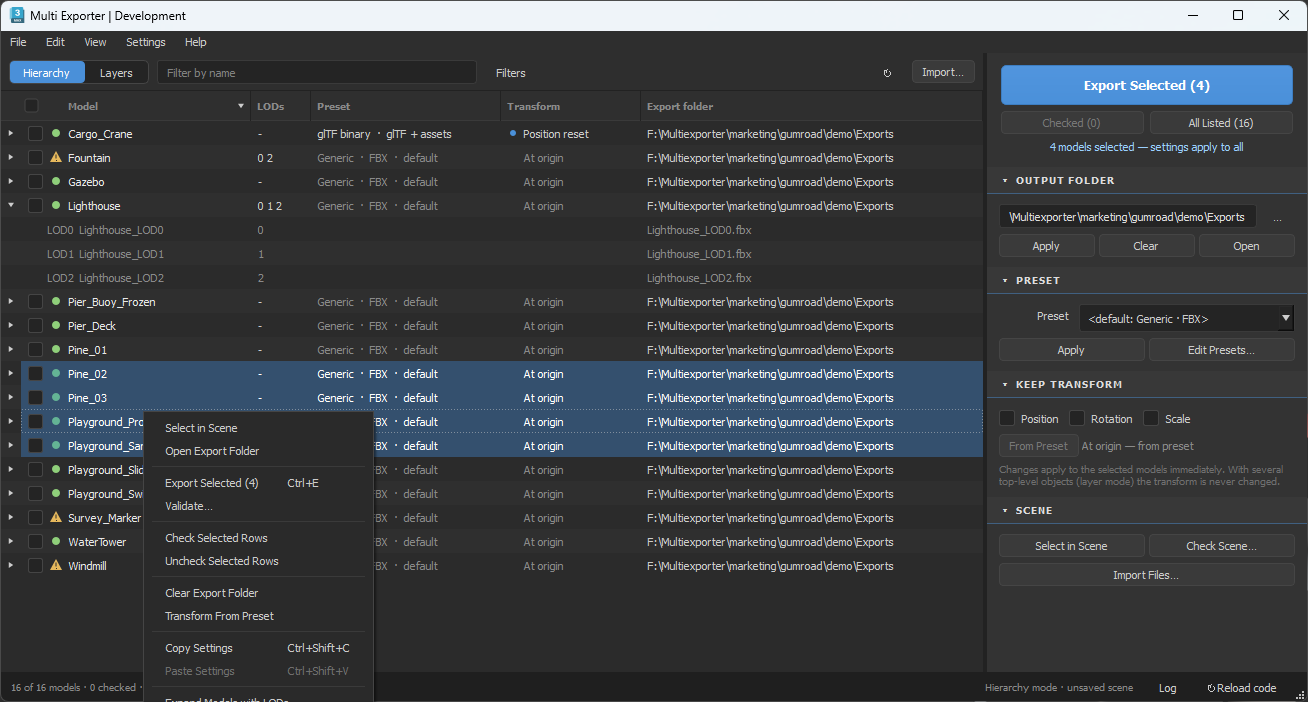The width and height of the screenshot is (1308, 702).
Task: Click the Import... button in toolbar
Action: (x=943, y=72)
